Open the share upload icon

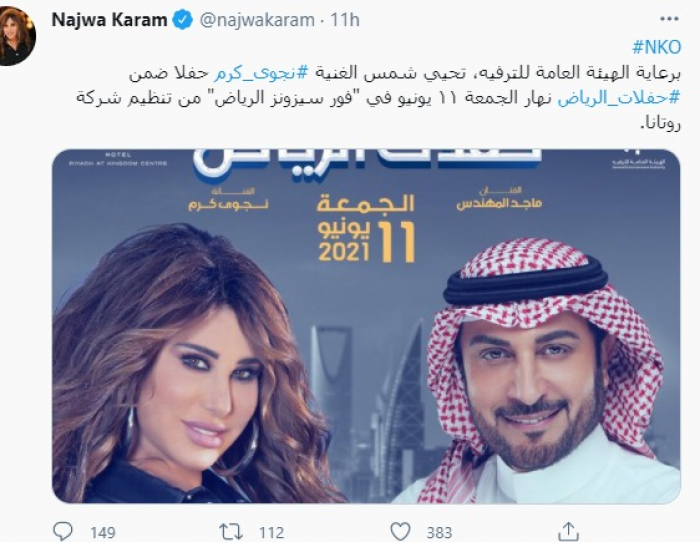[568, 531]
